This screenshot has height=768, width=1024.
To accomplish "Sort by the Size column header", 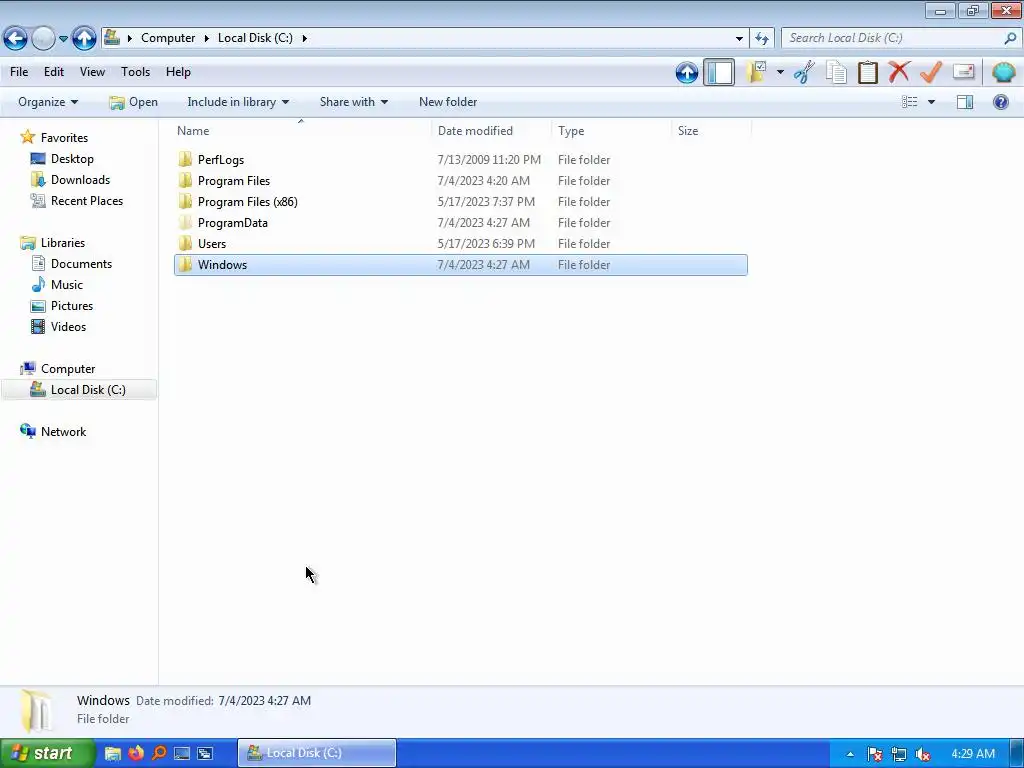I will tap(711, 131).
